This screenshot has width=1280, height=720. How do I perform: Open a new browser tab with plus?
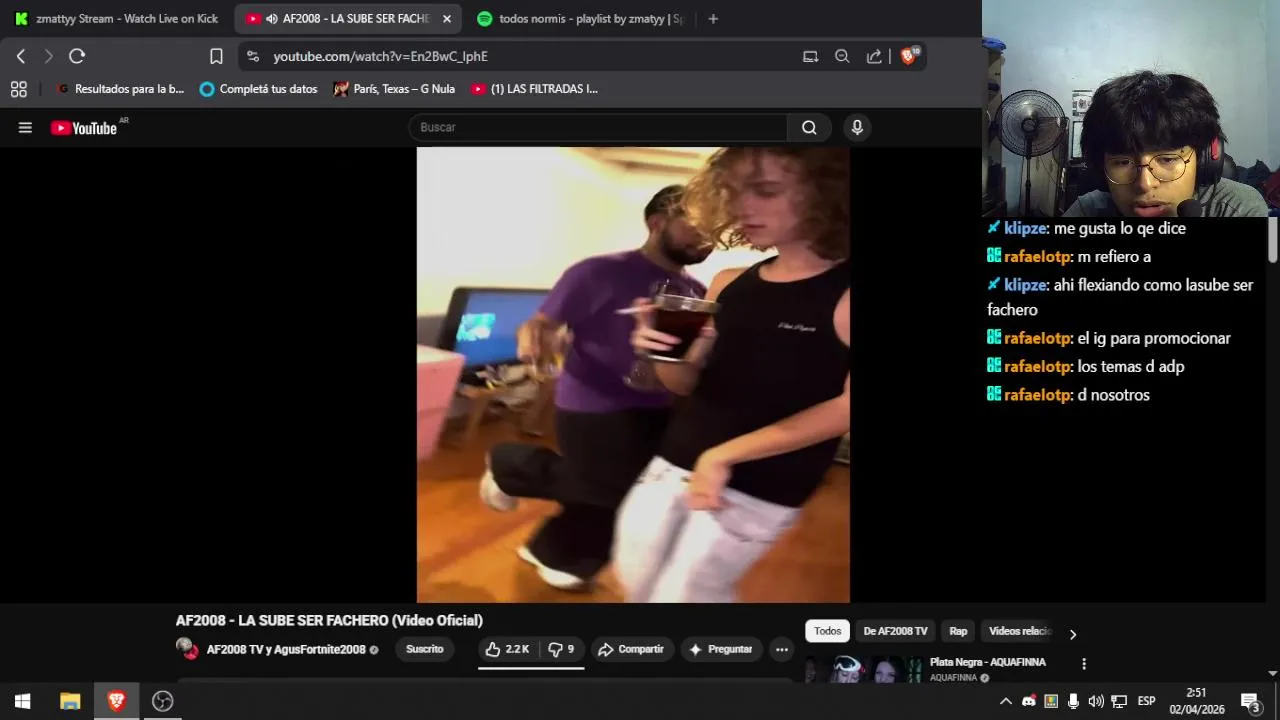(x=713, y=18)
